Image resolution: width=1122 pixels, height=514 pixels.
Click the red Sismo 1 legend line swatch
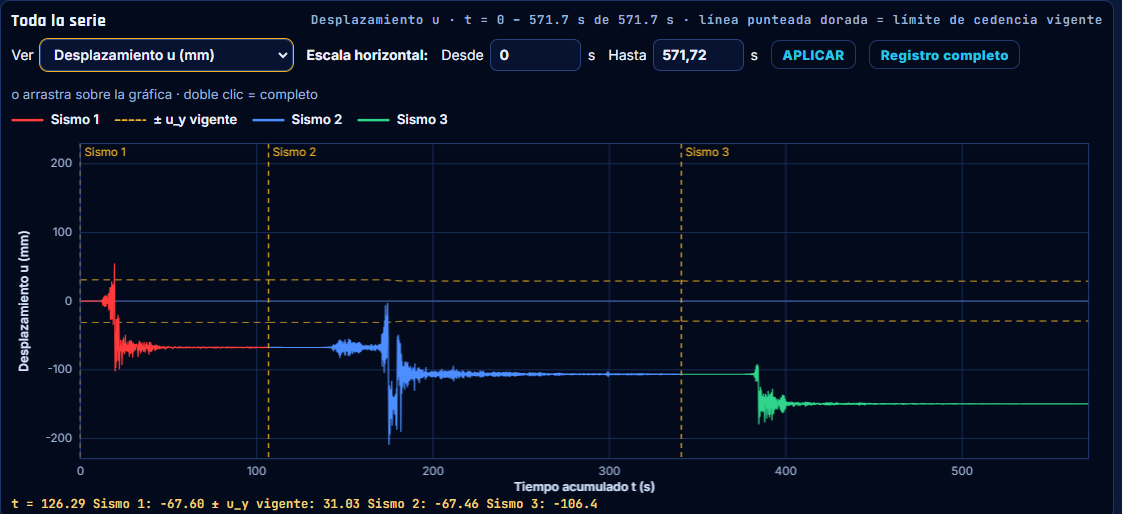[x=26, y=120]
